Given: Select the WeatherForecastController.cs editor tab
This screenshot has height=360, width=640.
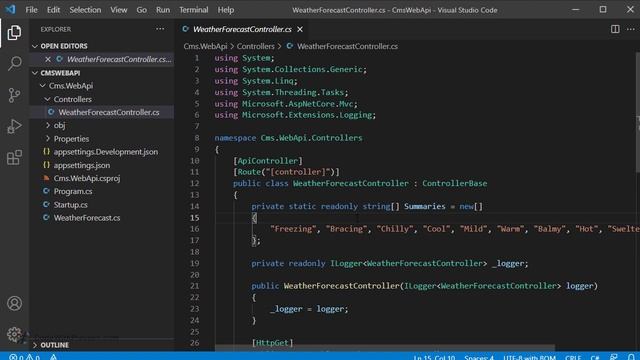Looking at the screenshot, I should tap(242, 29).
